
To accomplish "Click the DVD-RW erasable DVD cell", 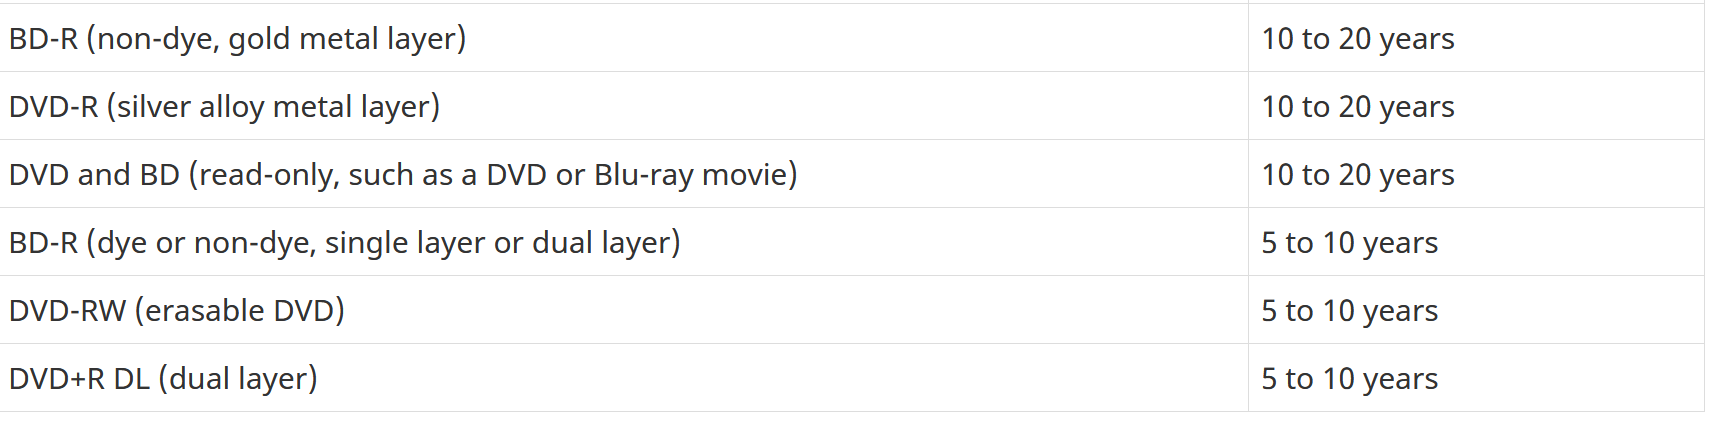I will click(624, 310).
